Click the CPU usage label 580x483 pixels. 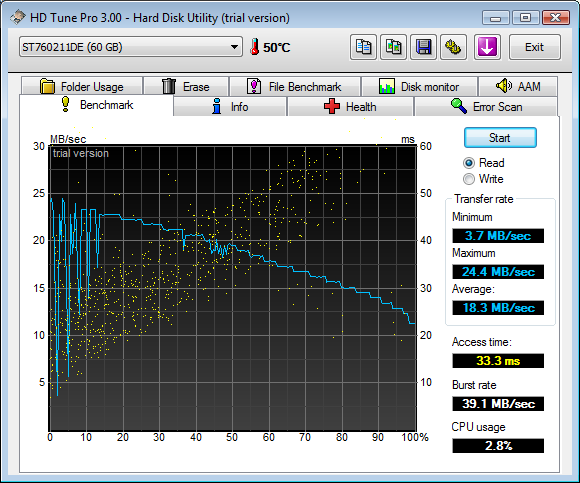pyautogui.click(x=478, y=427)
